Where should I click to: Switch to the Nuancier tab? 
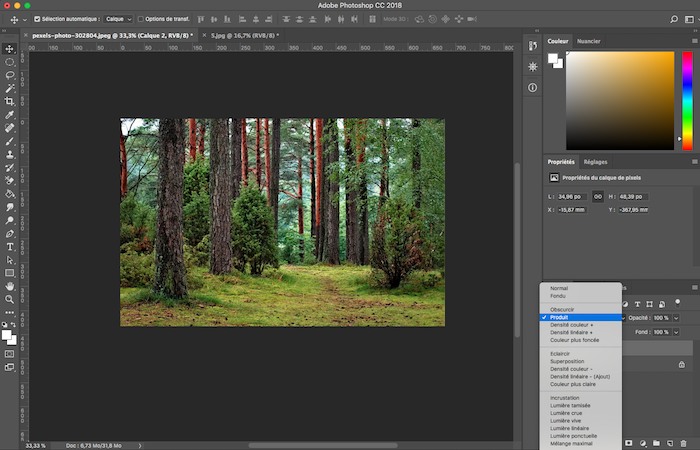(x=588, y=41)
